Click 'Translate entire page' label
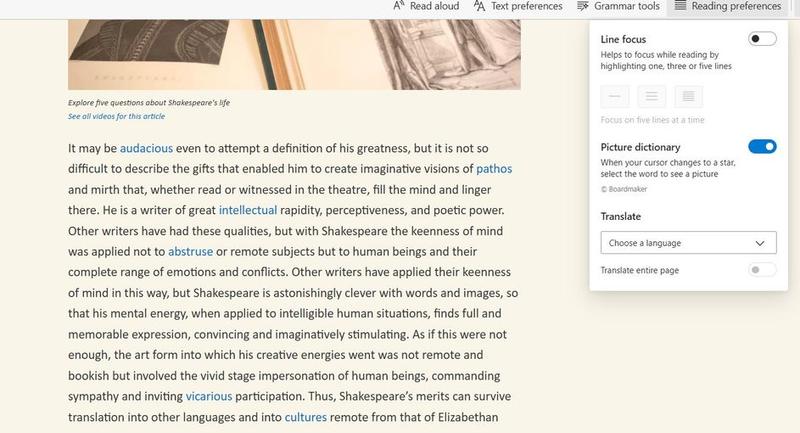The image size is (800, 433). [x=640, y=270]
